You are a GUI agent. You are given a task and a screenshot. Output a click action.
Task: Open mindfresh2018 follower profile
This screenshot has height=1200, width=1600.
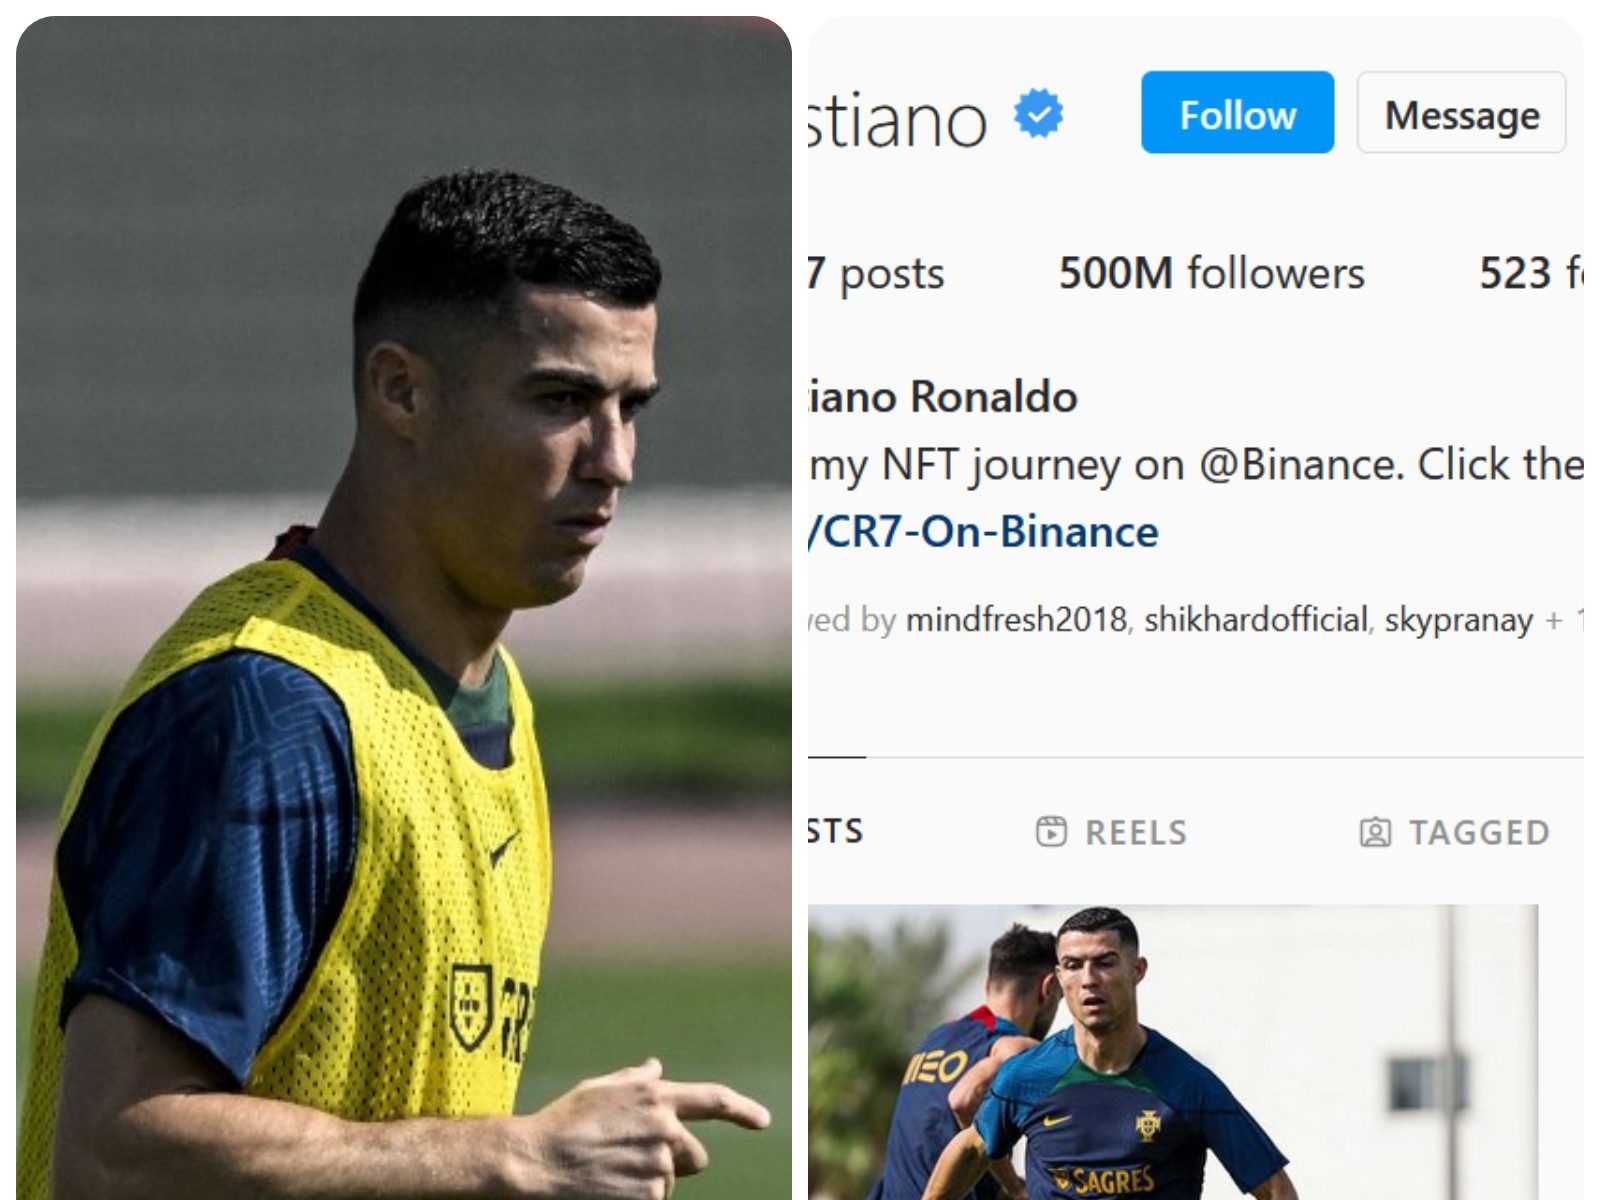[x=1016, y=620]
